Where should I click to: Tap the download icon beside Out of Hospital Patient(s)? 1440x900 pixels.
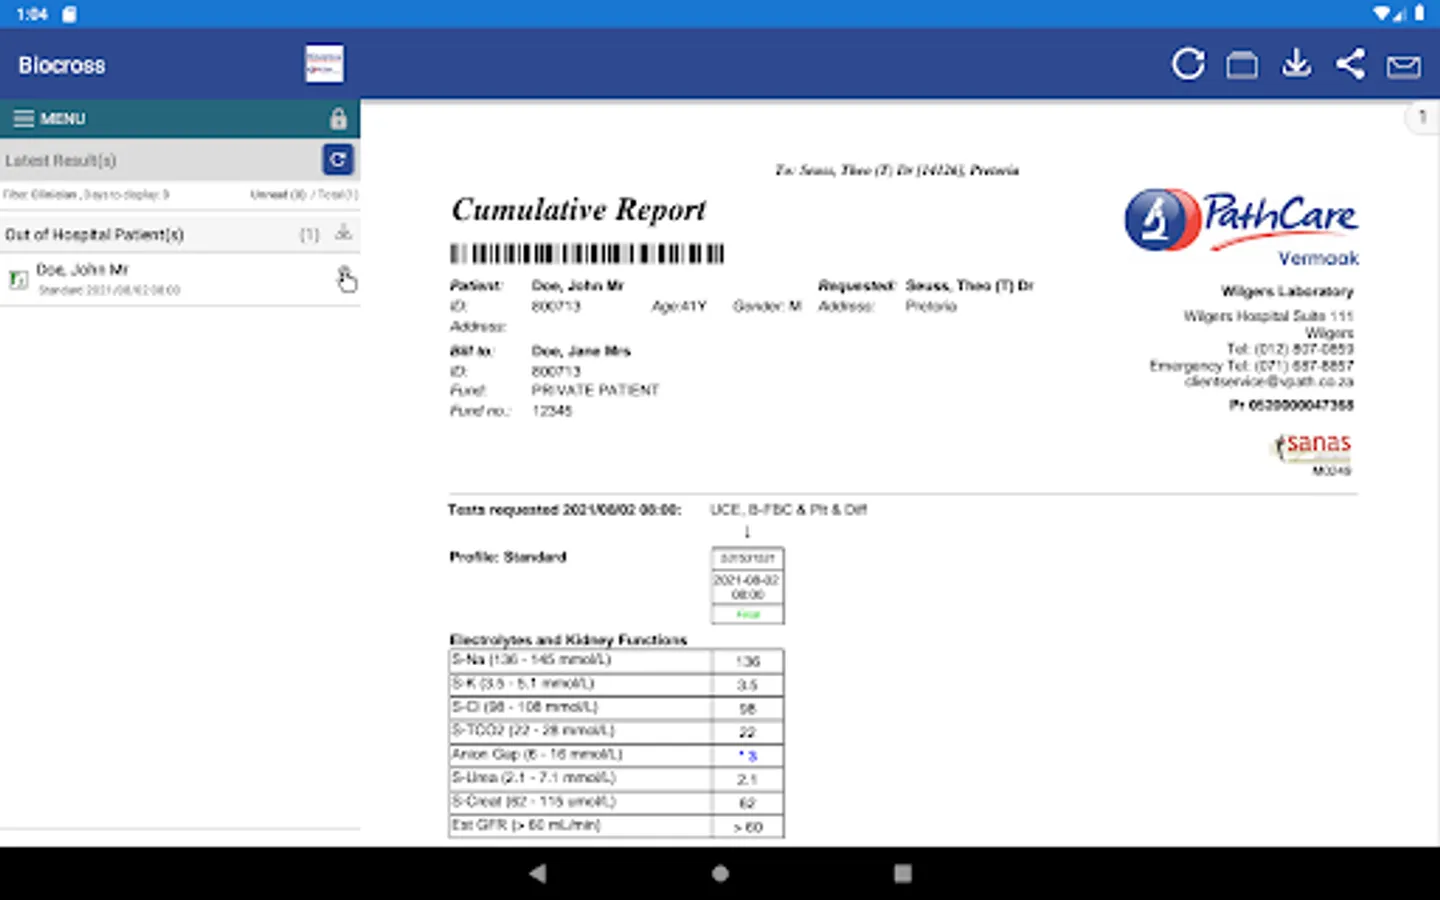pyautogui.click(x=343, y=233)
